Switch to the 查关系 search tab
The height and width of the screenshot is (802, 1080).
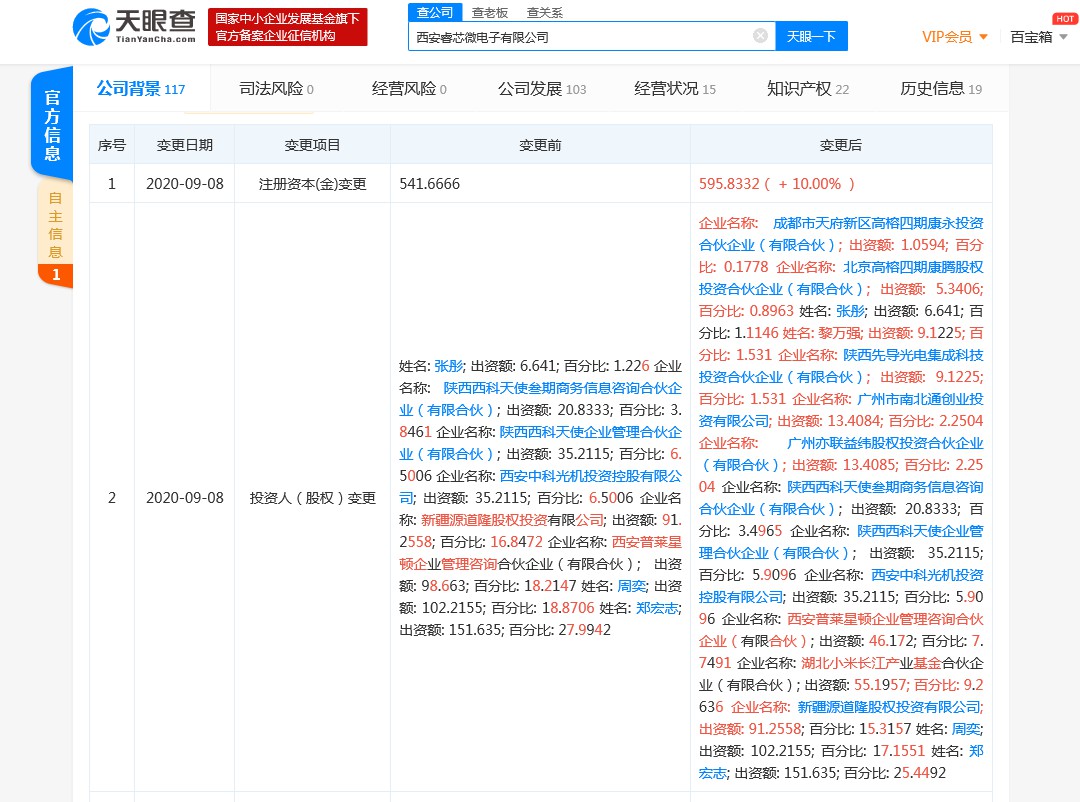pyautogui.click(x=545, y=12)
